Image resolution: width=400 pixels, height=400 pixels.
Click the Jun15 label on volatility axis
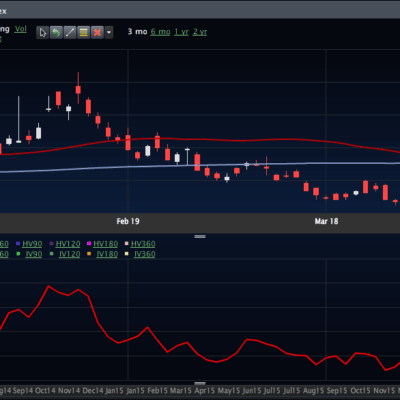click(252, 391)
